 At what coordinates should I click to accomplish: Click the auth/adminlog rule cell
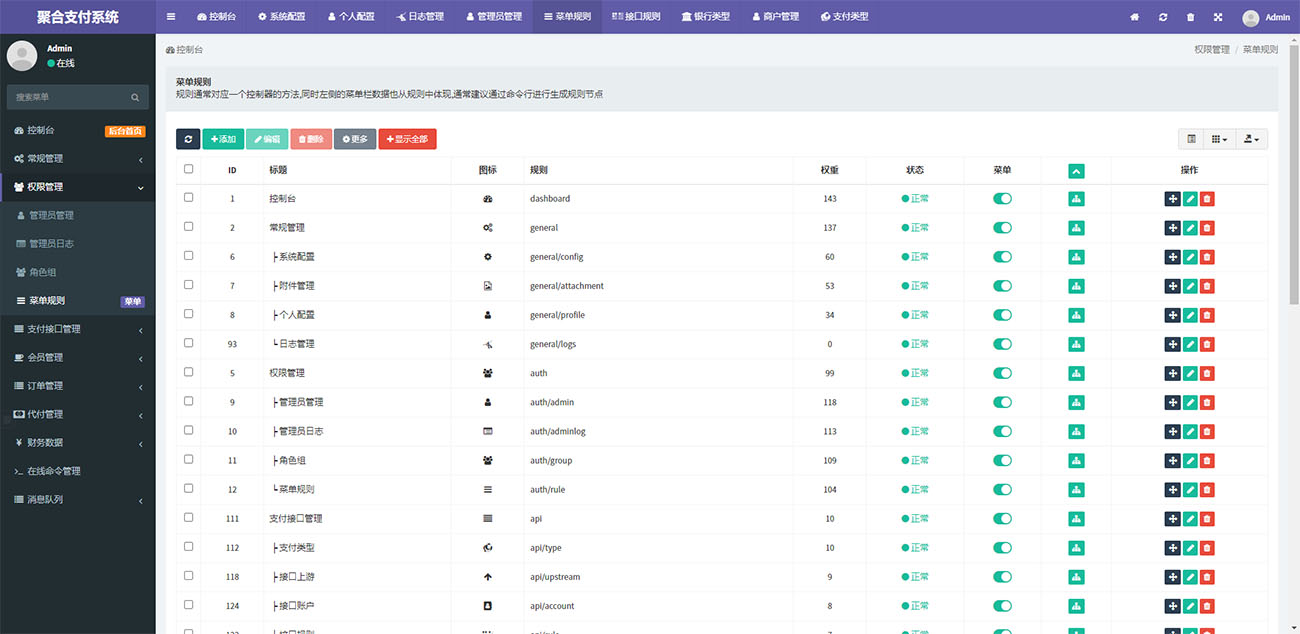[558, 432]
